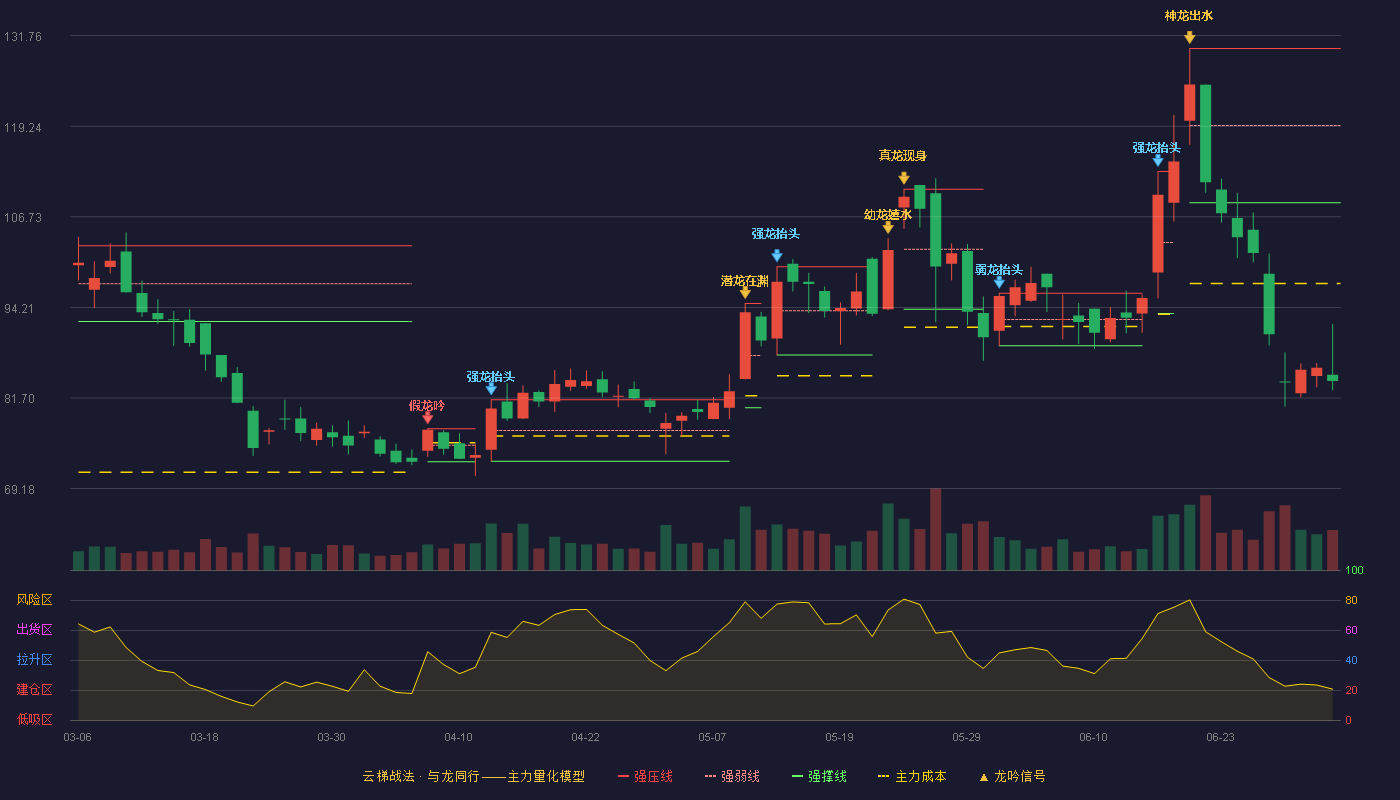Viewport: 1400px width, 800px height.
Task: Click the 出货区 zone label
Action: click(34, 630)
